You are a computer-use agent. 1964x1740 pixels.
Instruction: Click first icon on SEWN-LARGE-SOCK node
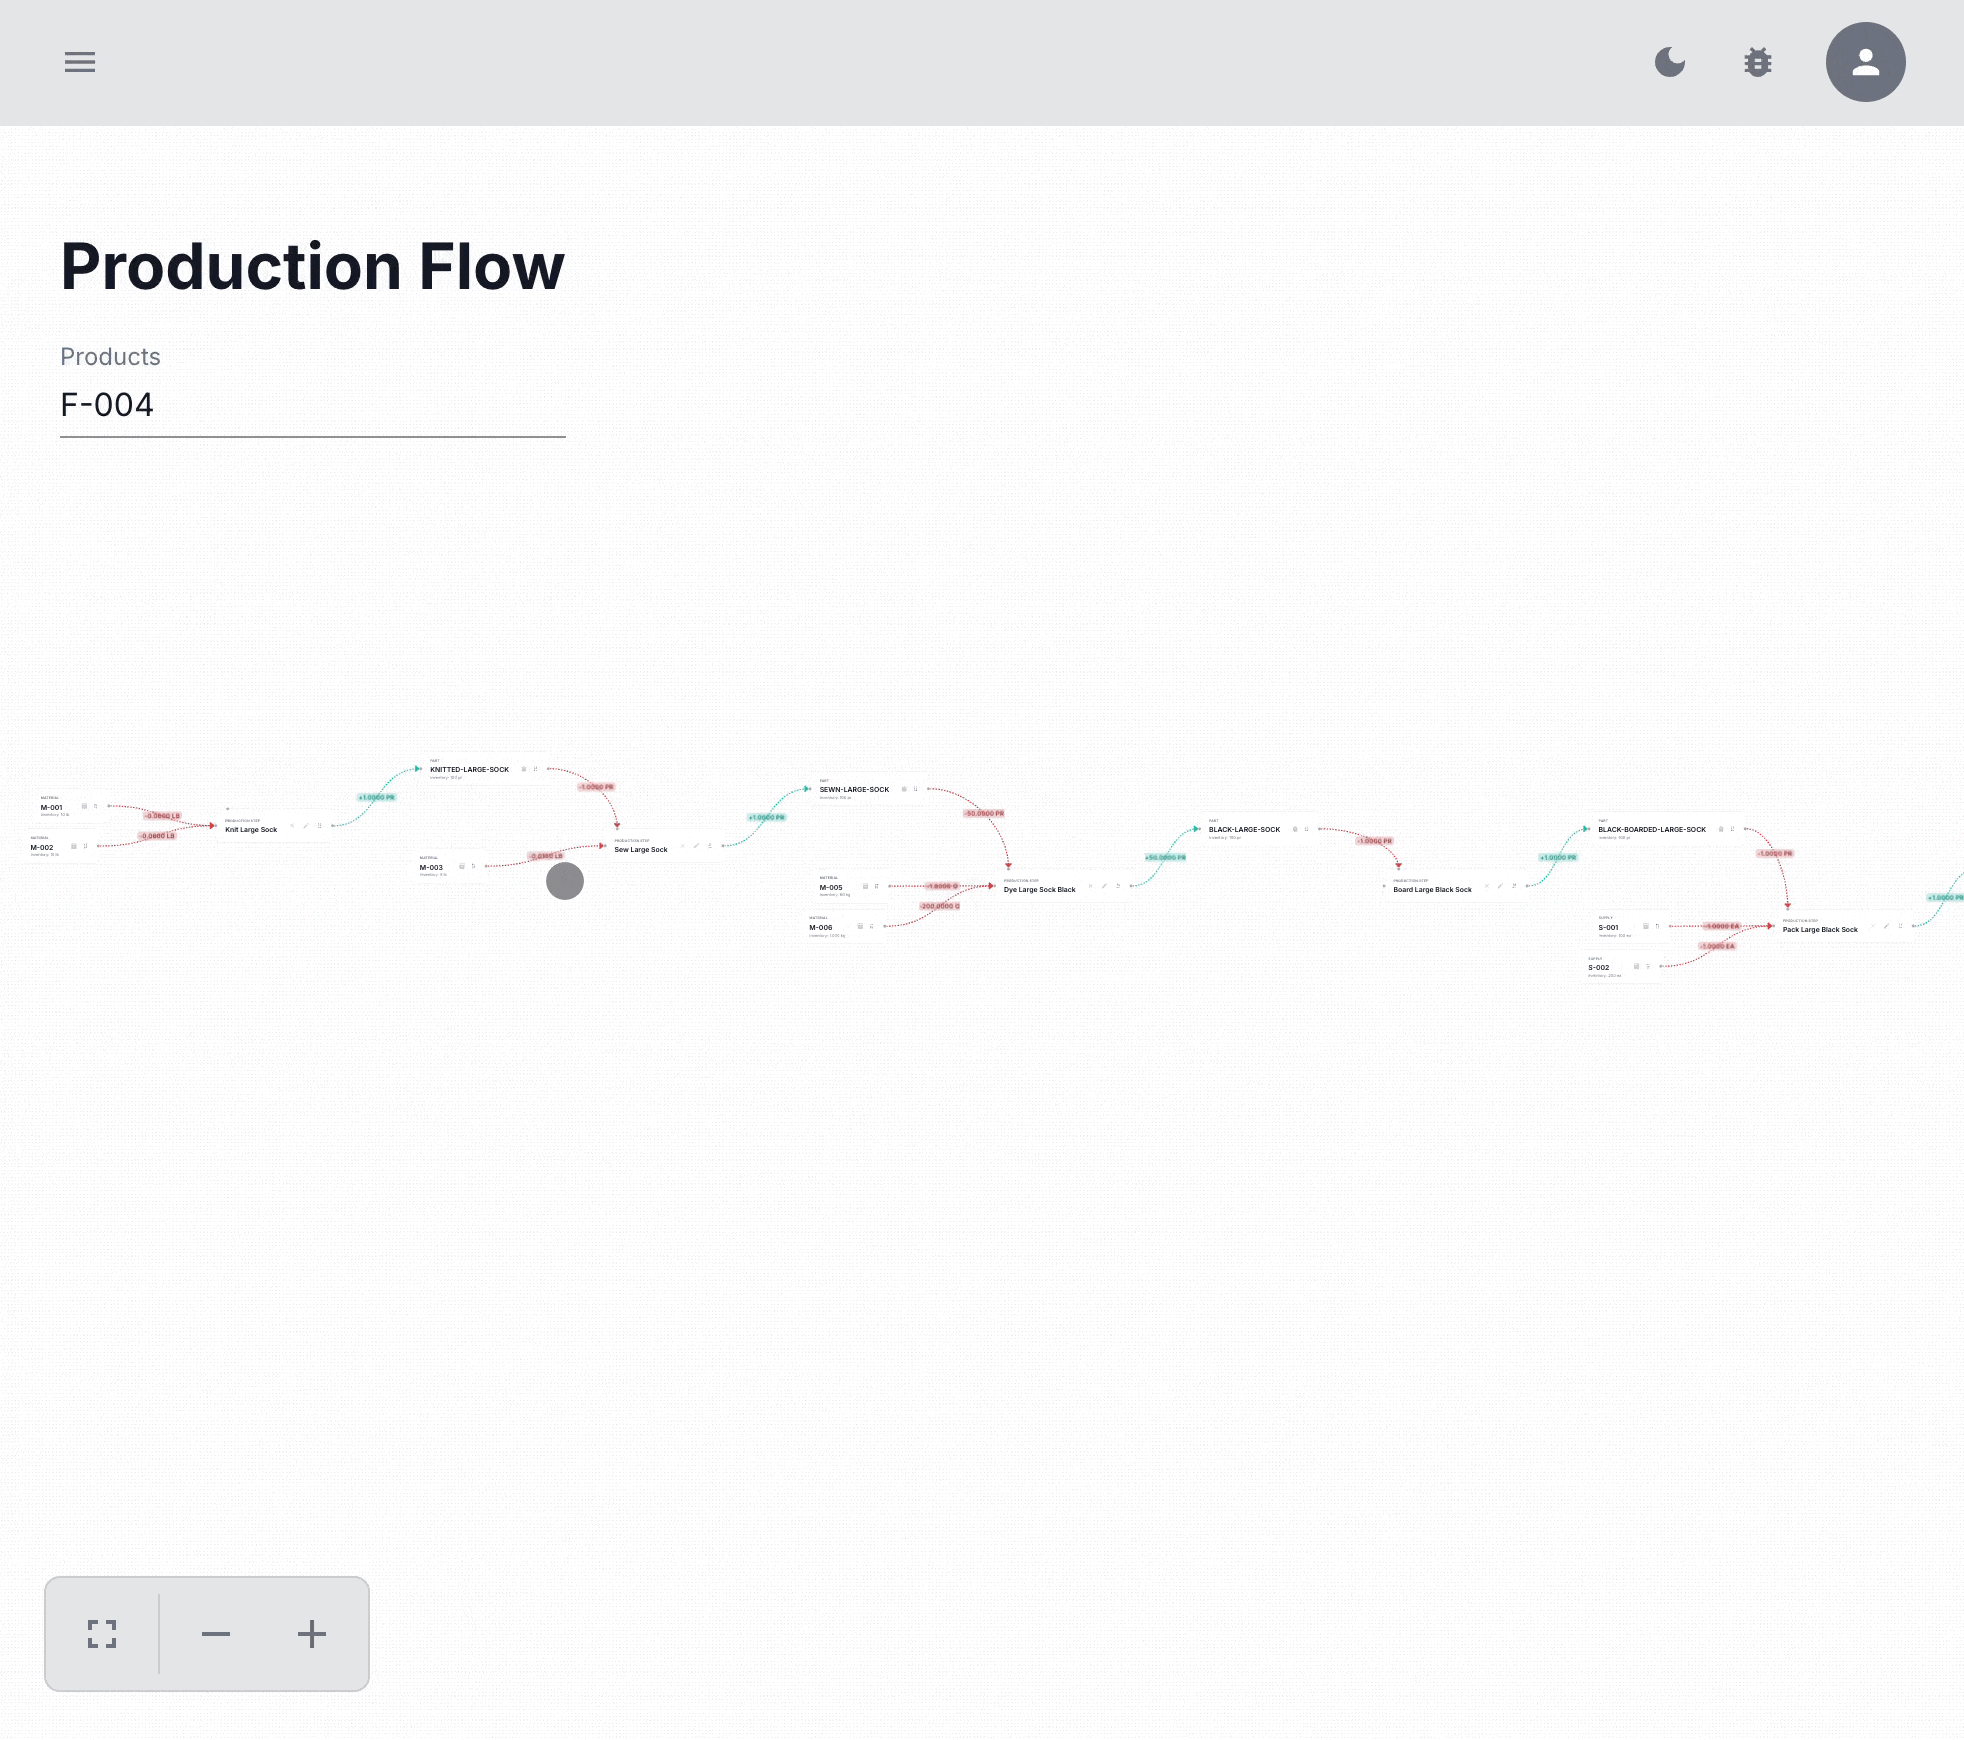[x=904, y=789]
